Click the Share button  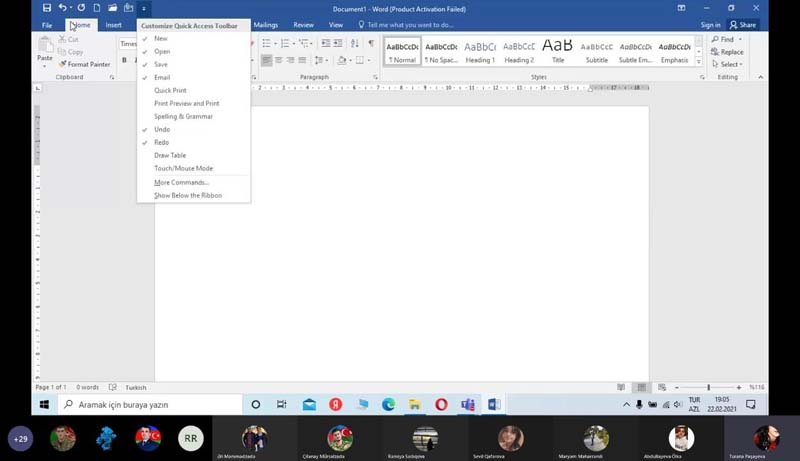tap(742, 25)
